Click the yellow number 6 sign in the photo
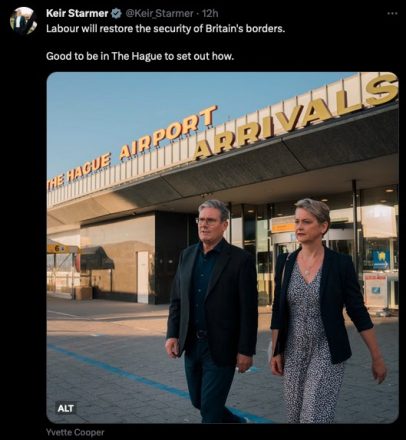Screen dimensions: 406x440 click(x=59, y=249)
